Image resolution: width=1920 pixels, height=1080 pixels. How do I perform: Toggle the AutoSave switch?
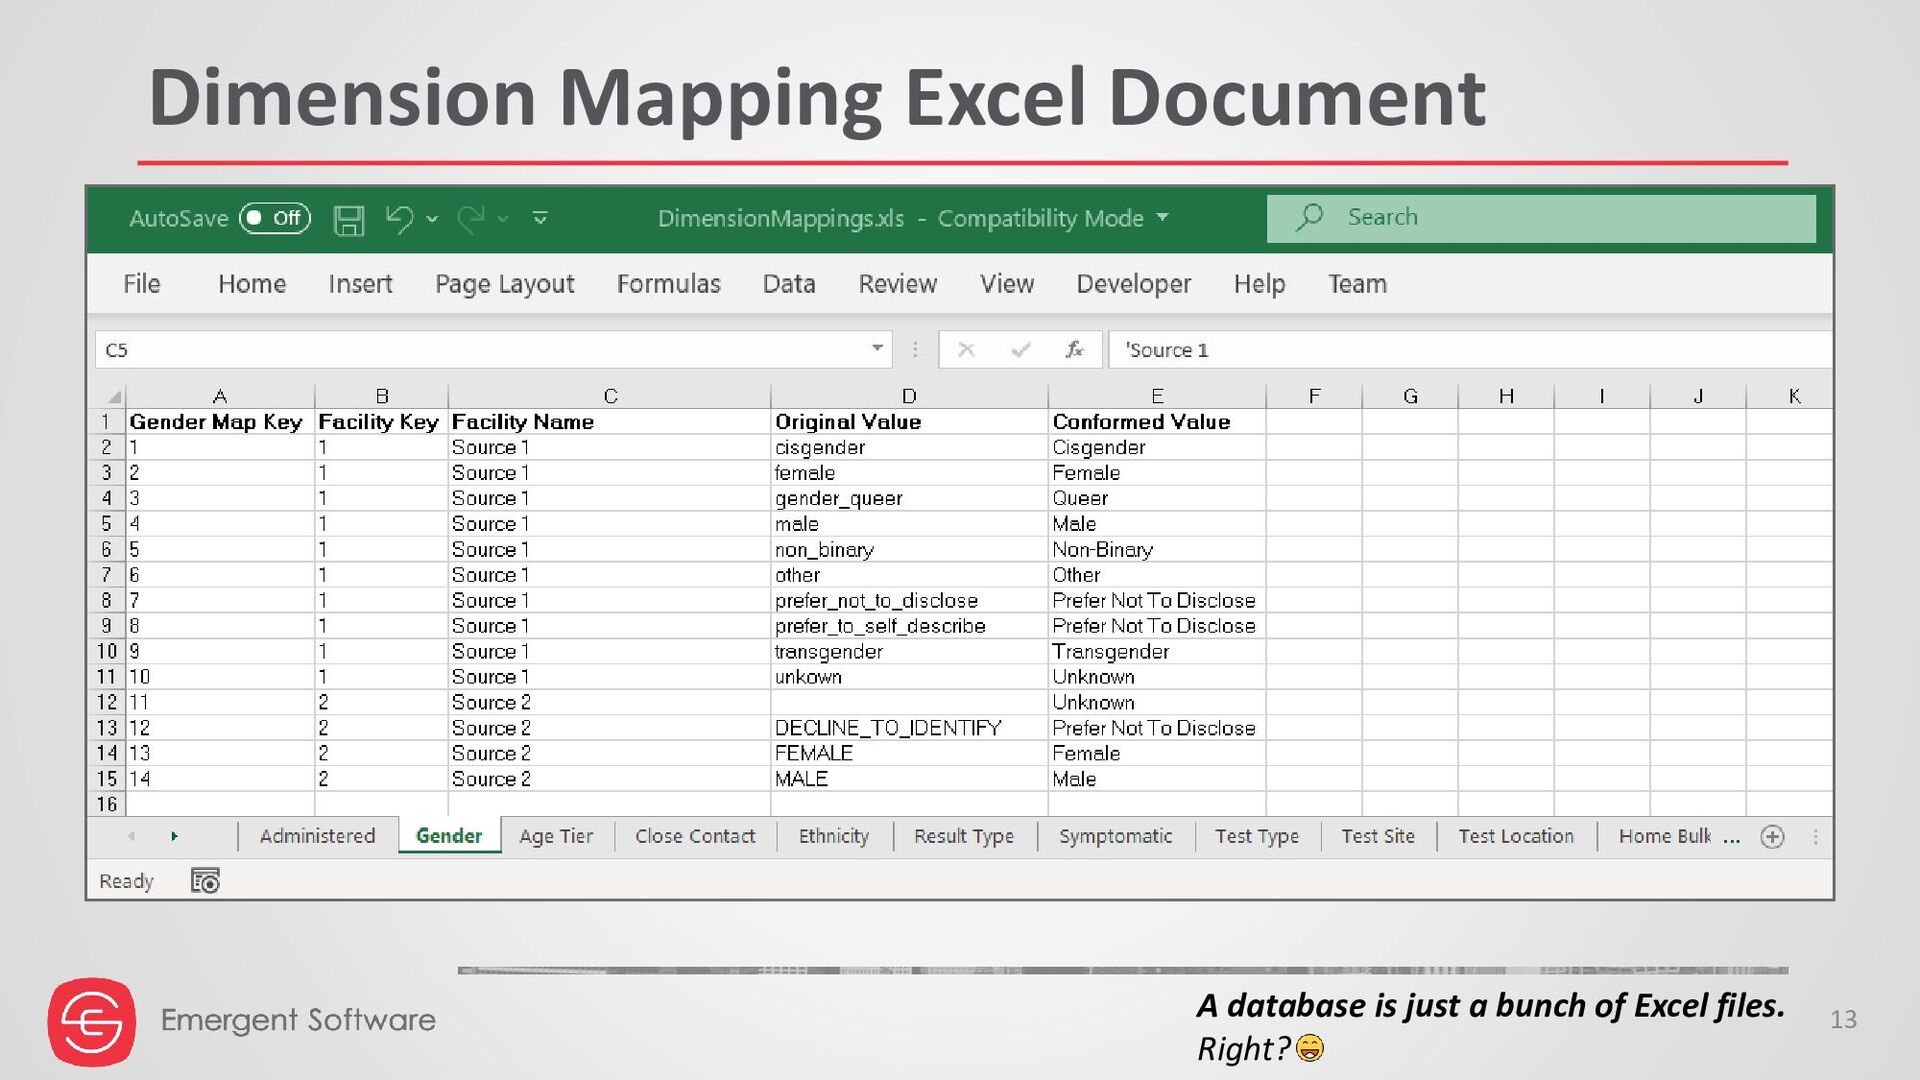(x=275, y=218)
